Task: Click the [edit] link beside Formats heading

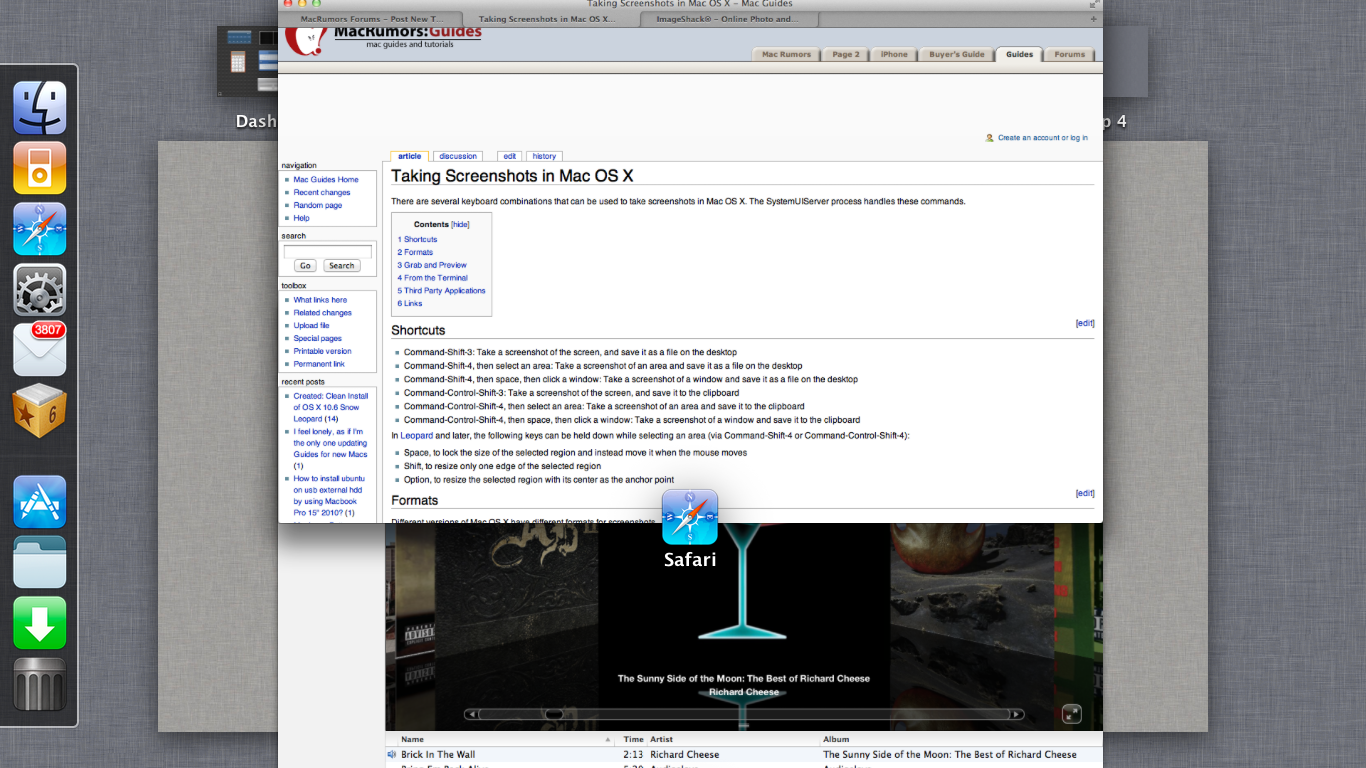Action: coord(1085,493)
